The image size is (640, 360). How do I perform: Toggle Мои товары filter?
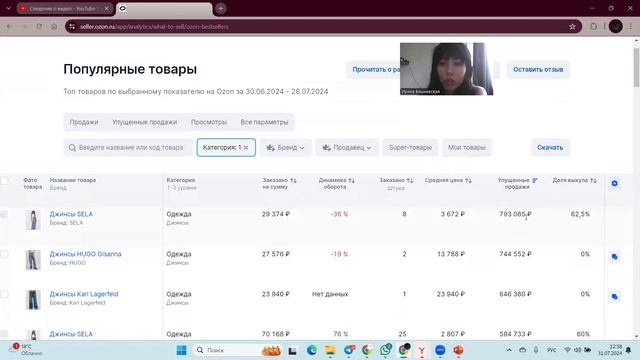(467, 148)
